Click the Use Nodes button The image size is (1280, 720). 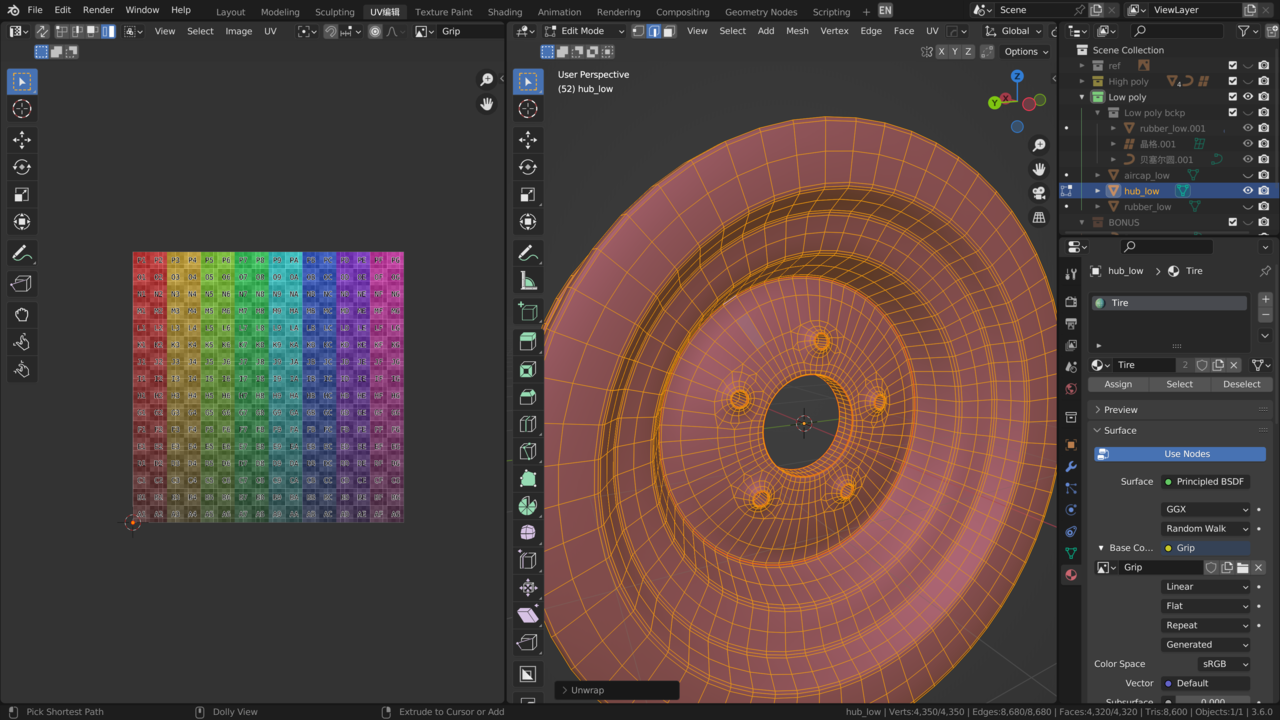[x=1180, y=454]
